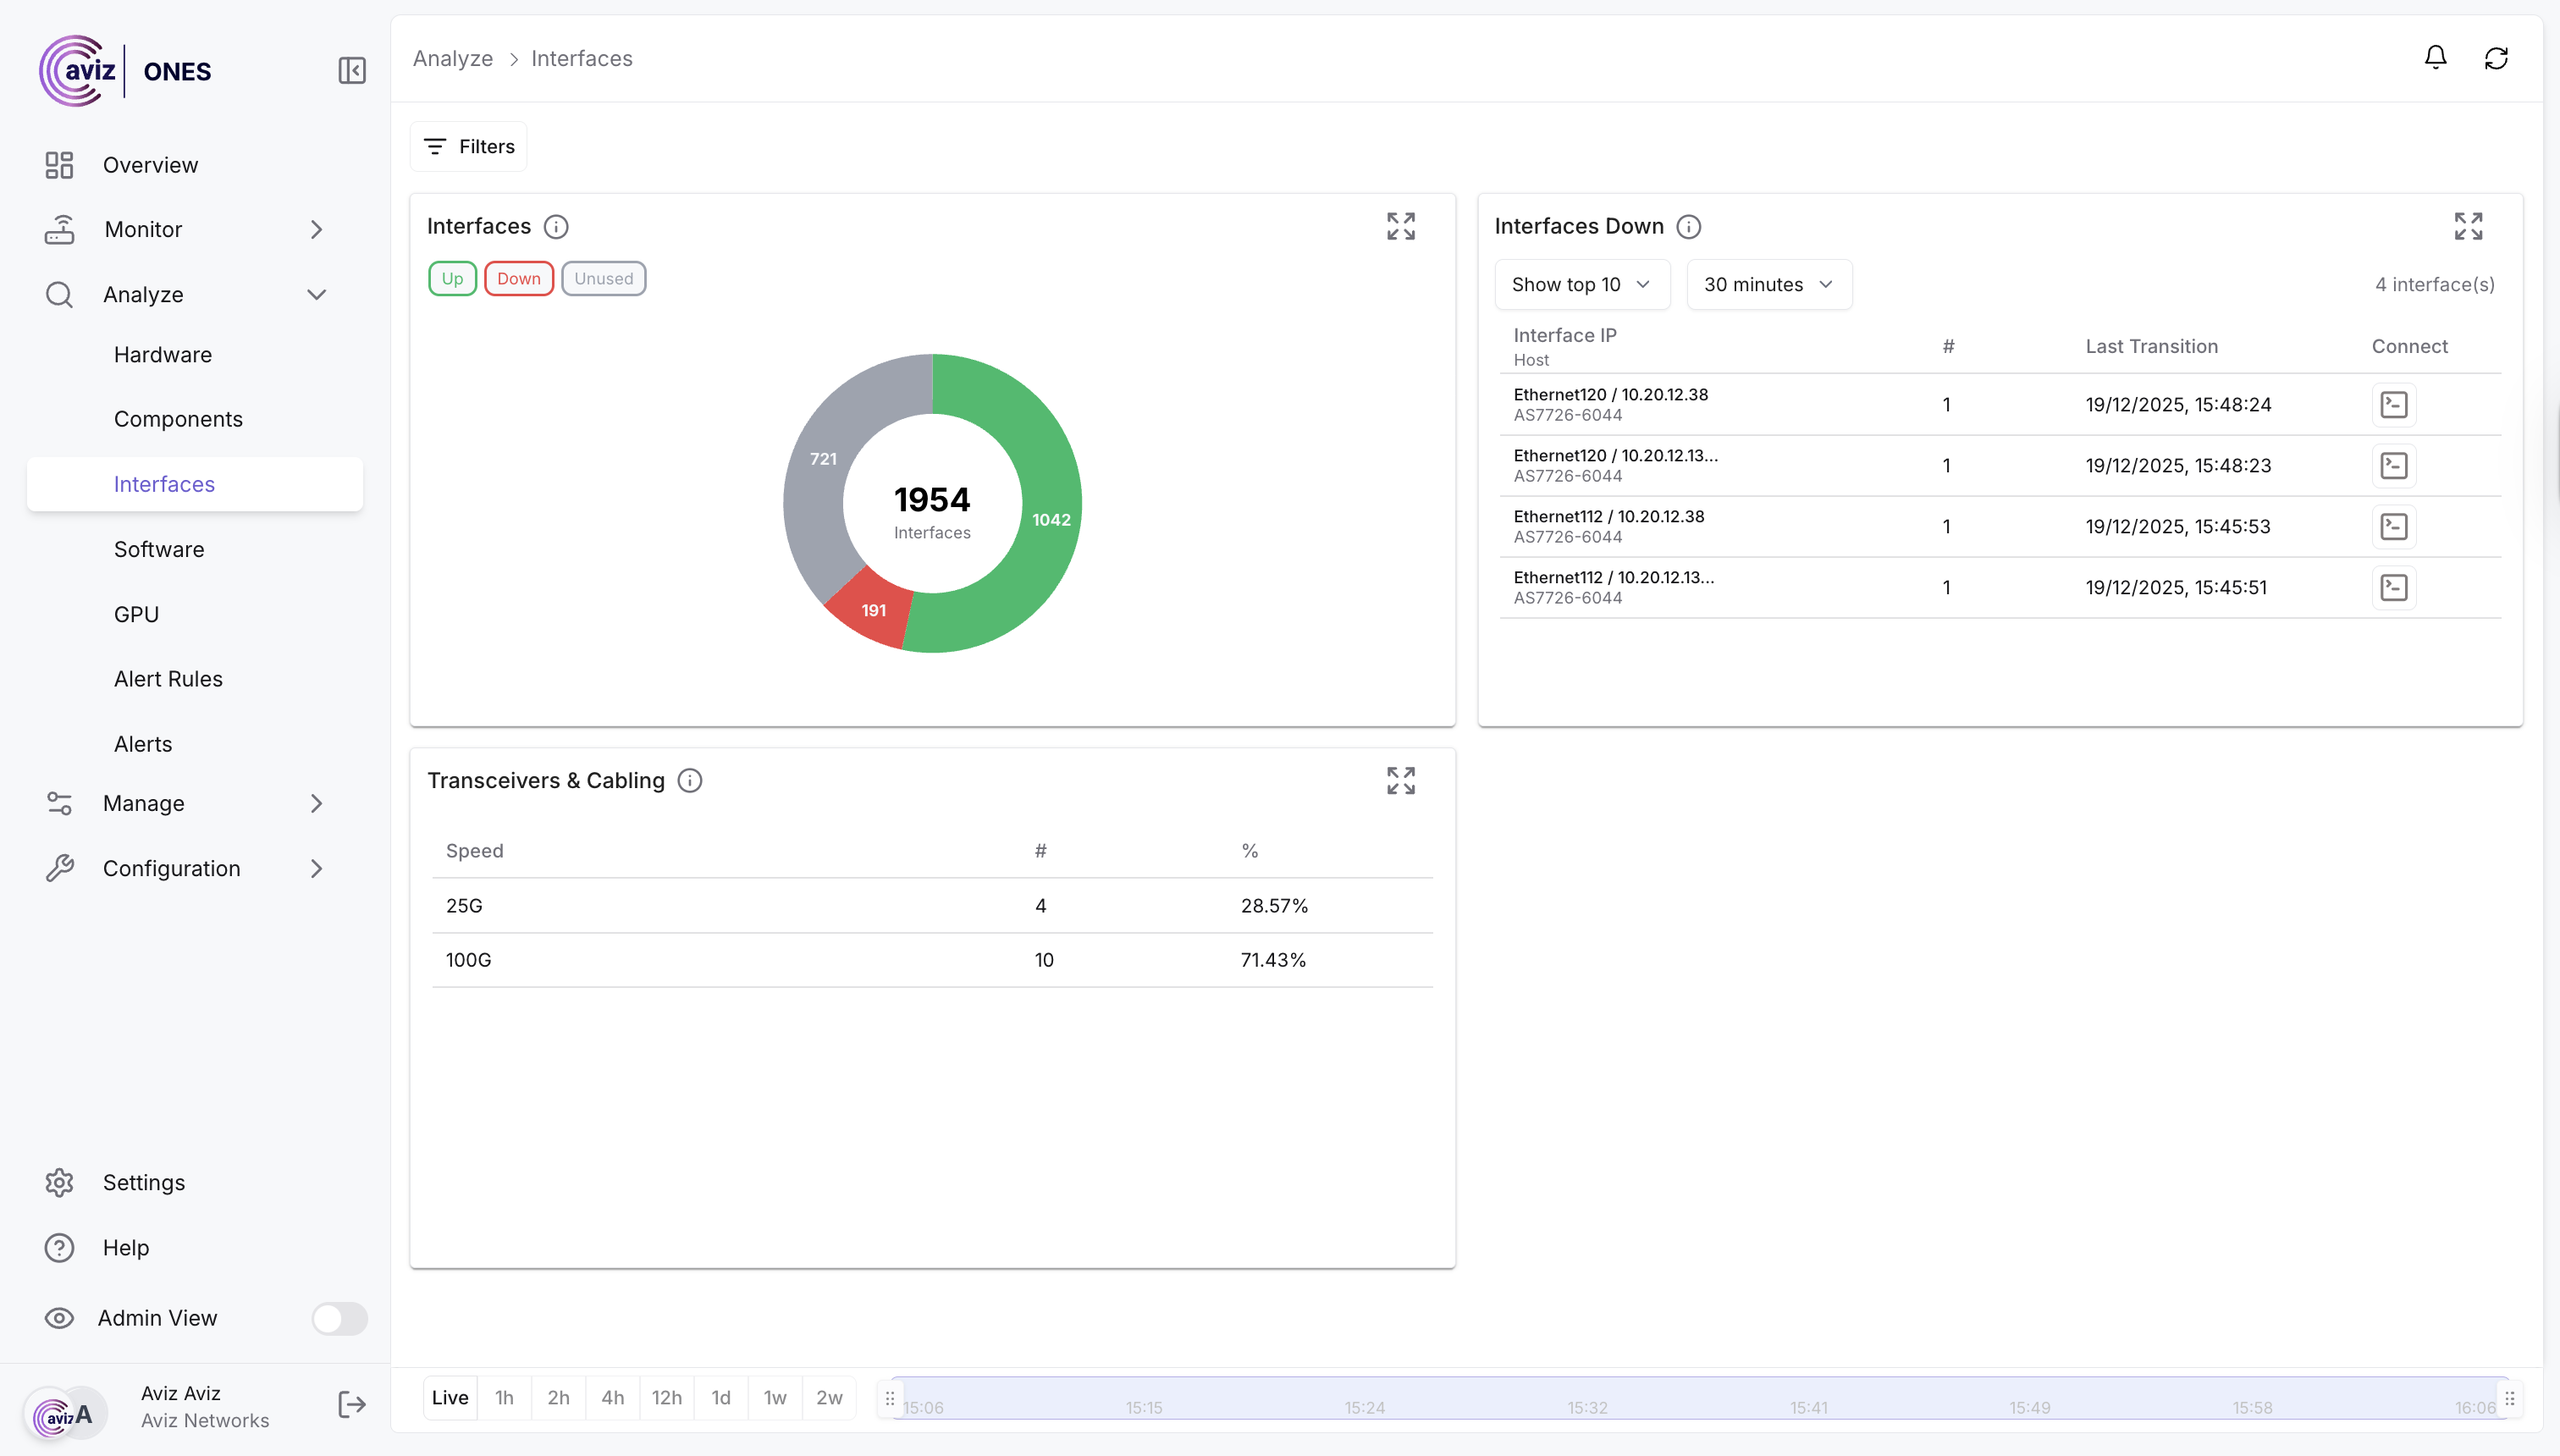Show info for Transceivers & Cabling
Viewport: 2560px width, 1456px height.
click(x=690, y=781)
